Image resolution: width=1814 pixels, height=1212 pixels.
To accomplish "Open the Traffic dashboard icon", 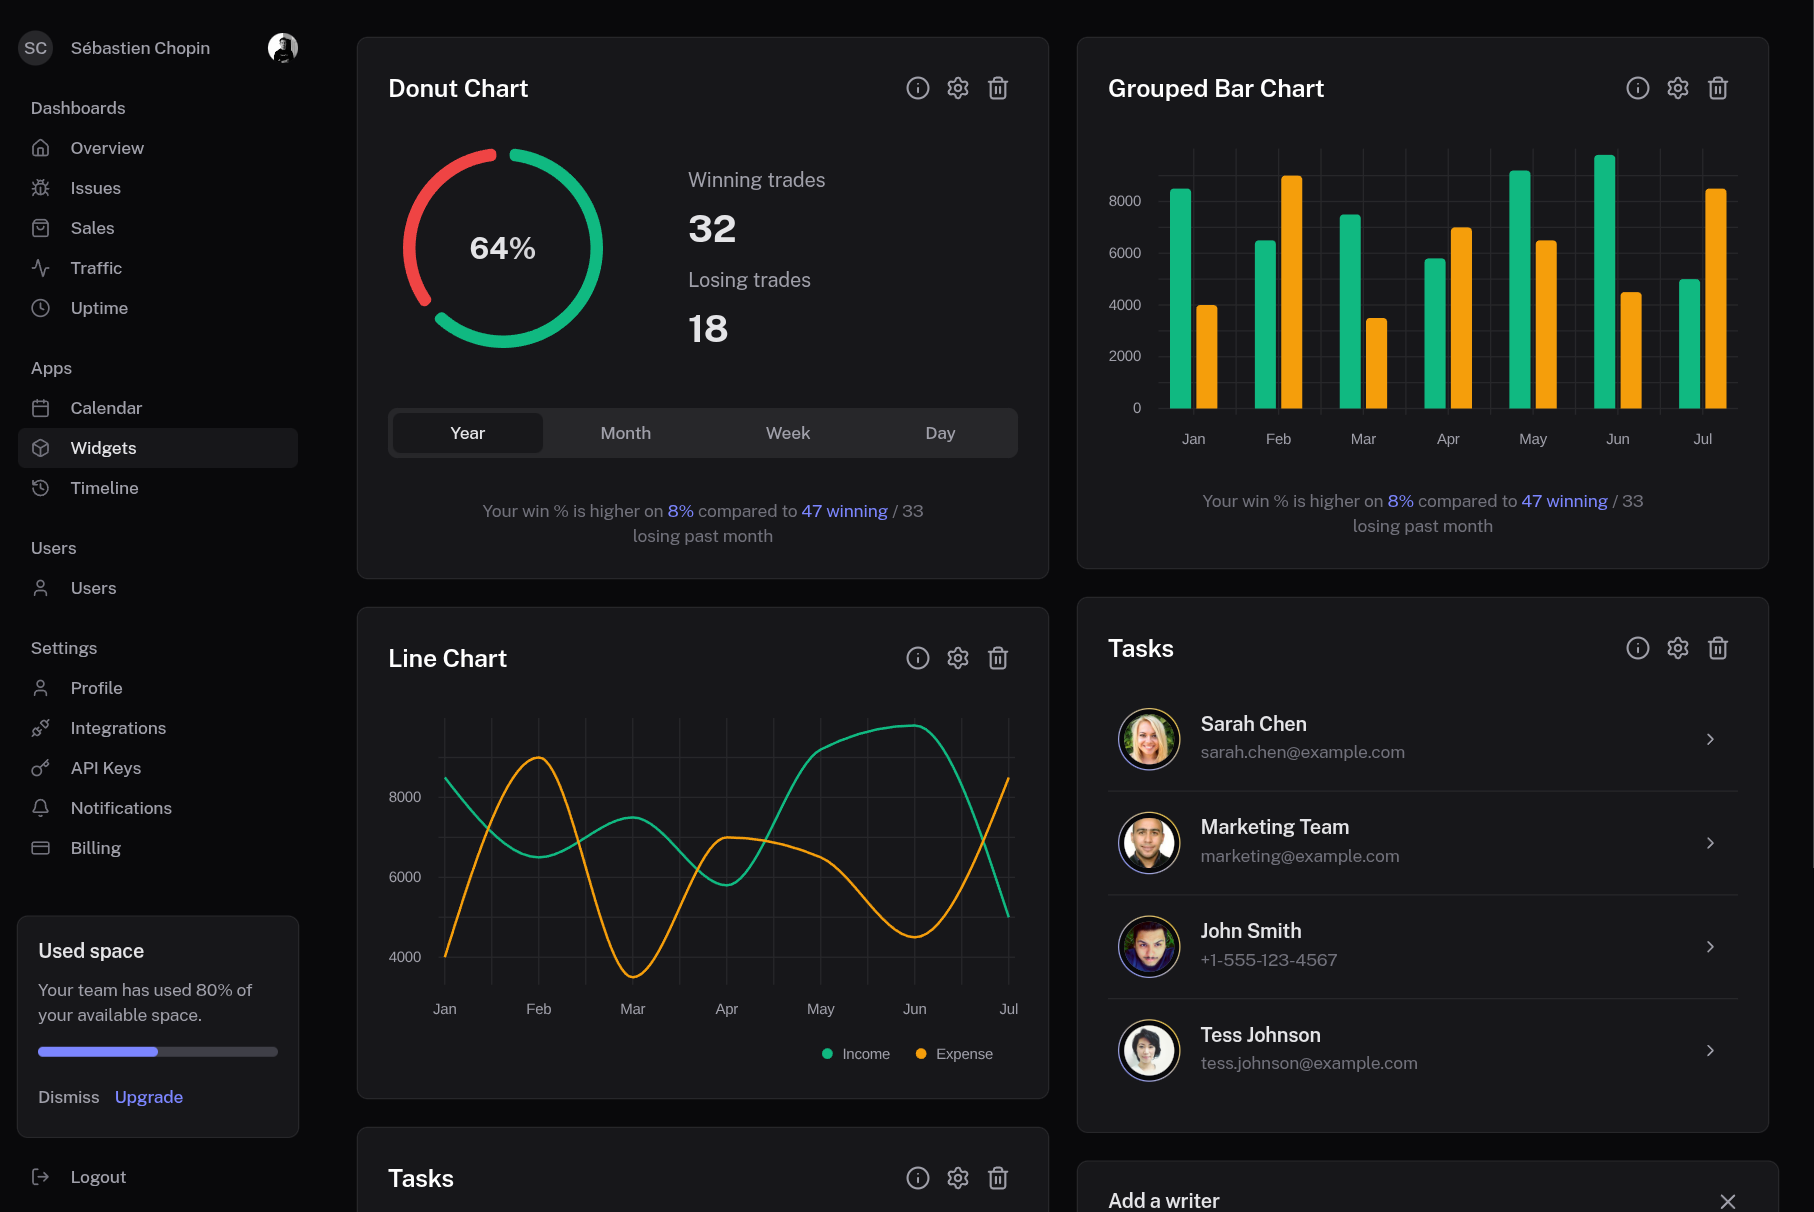I will 40,268.
